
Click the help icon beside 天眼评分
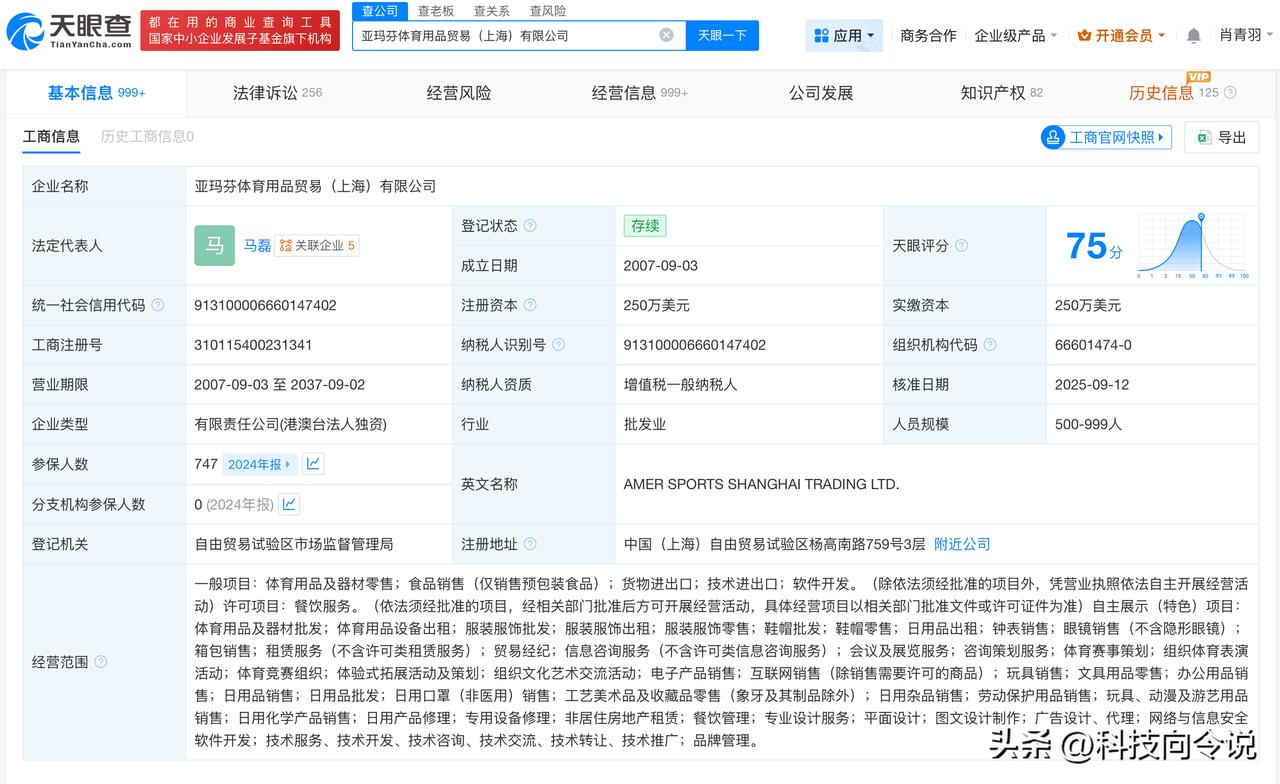pos(961,246)
